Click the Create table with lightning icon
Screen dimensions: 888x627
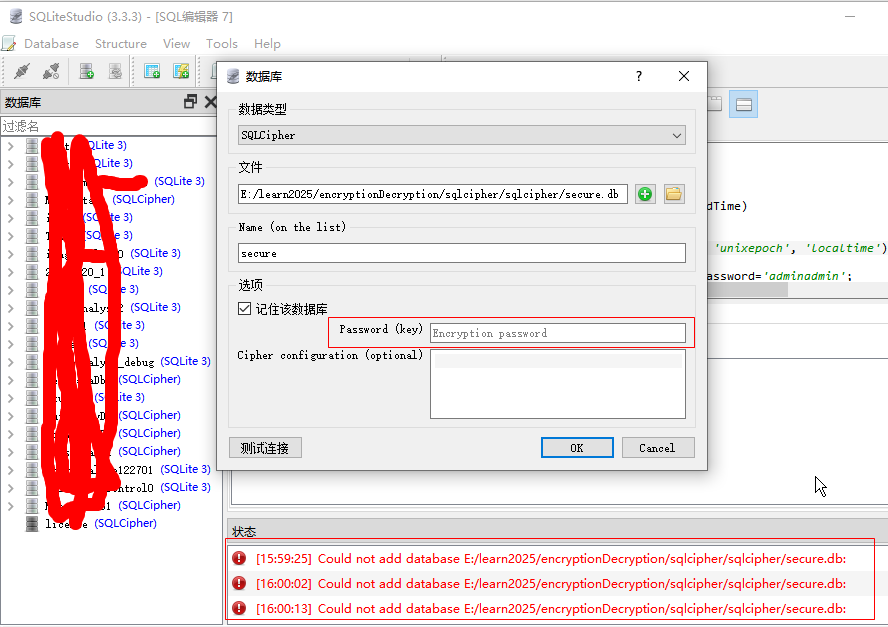tap(181, 71)
